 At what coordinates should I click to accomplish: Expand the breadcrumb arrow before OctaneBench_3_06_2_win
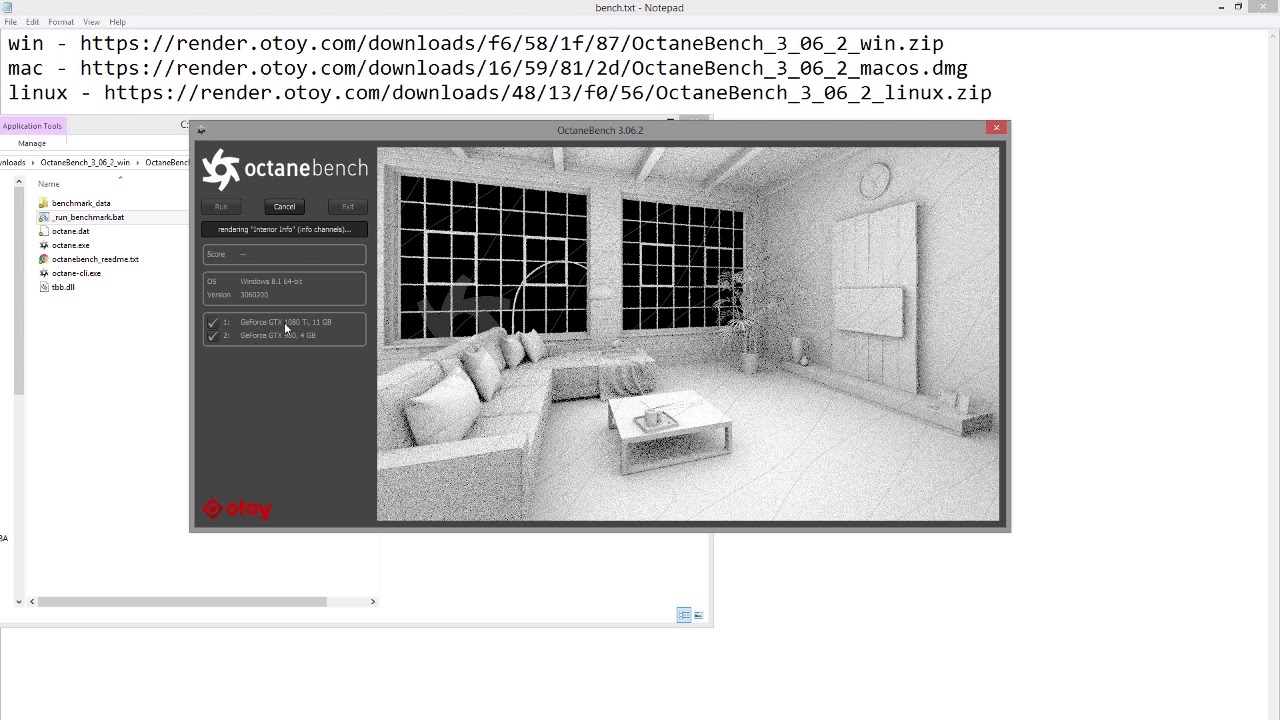[34, 162]
